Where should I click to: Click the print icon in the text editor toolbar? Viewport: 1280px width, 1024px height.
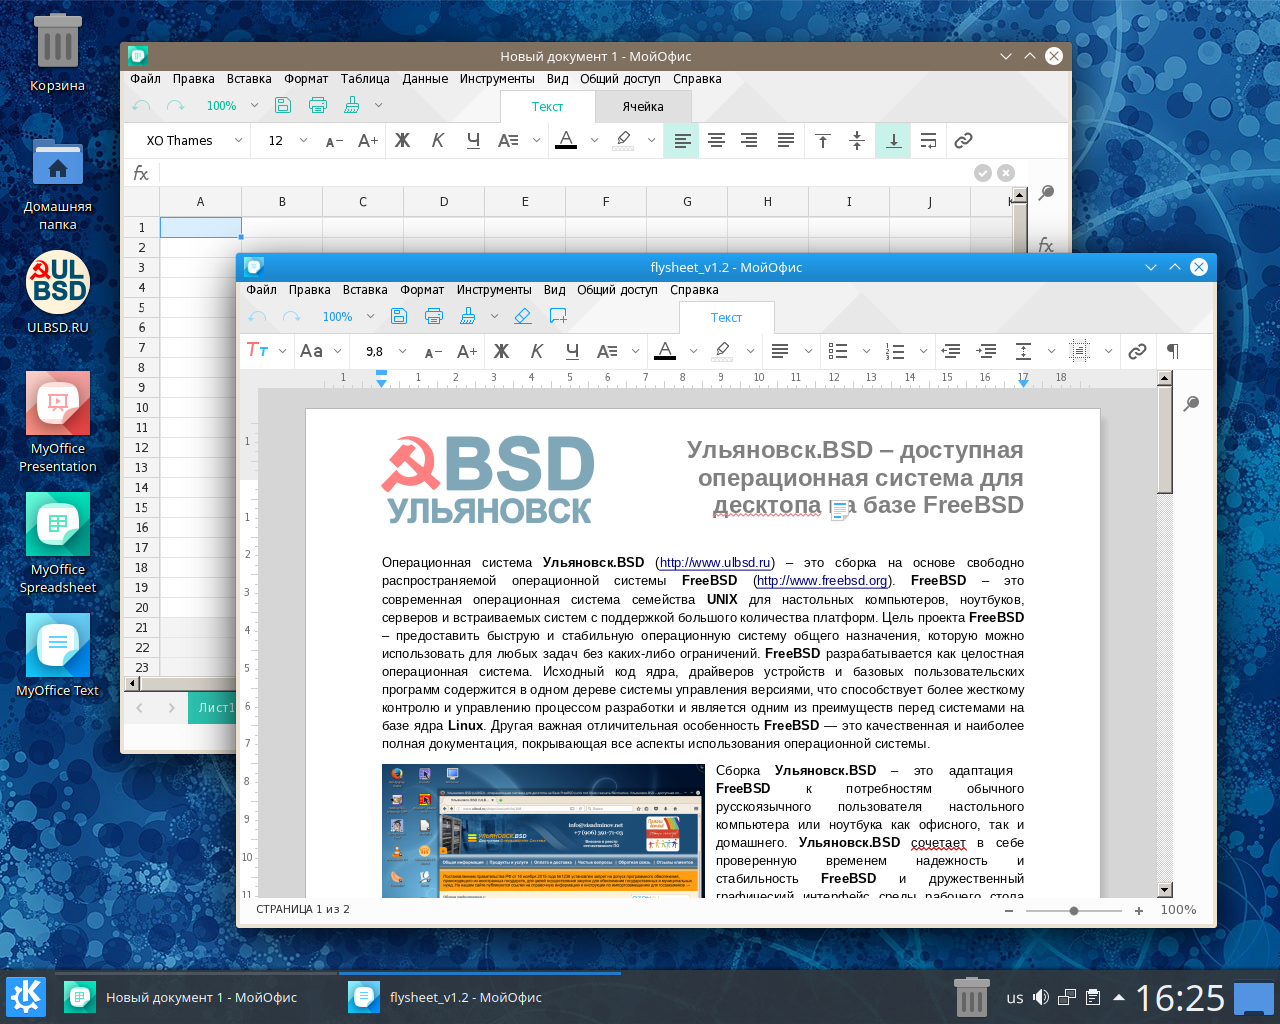coord(434,316)
